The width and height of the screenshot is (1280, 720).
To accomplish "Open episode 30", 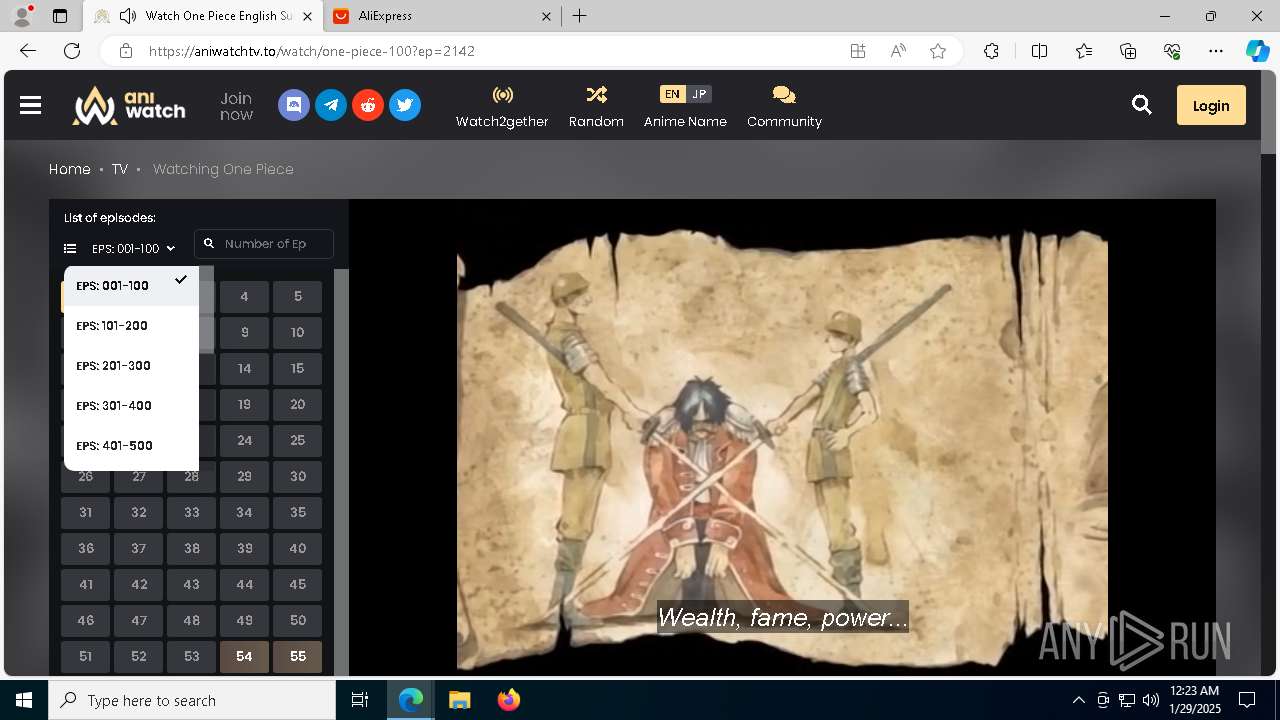I will pos(298,477).
